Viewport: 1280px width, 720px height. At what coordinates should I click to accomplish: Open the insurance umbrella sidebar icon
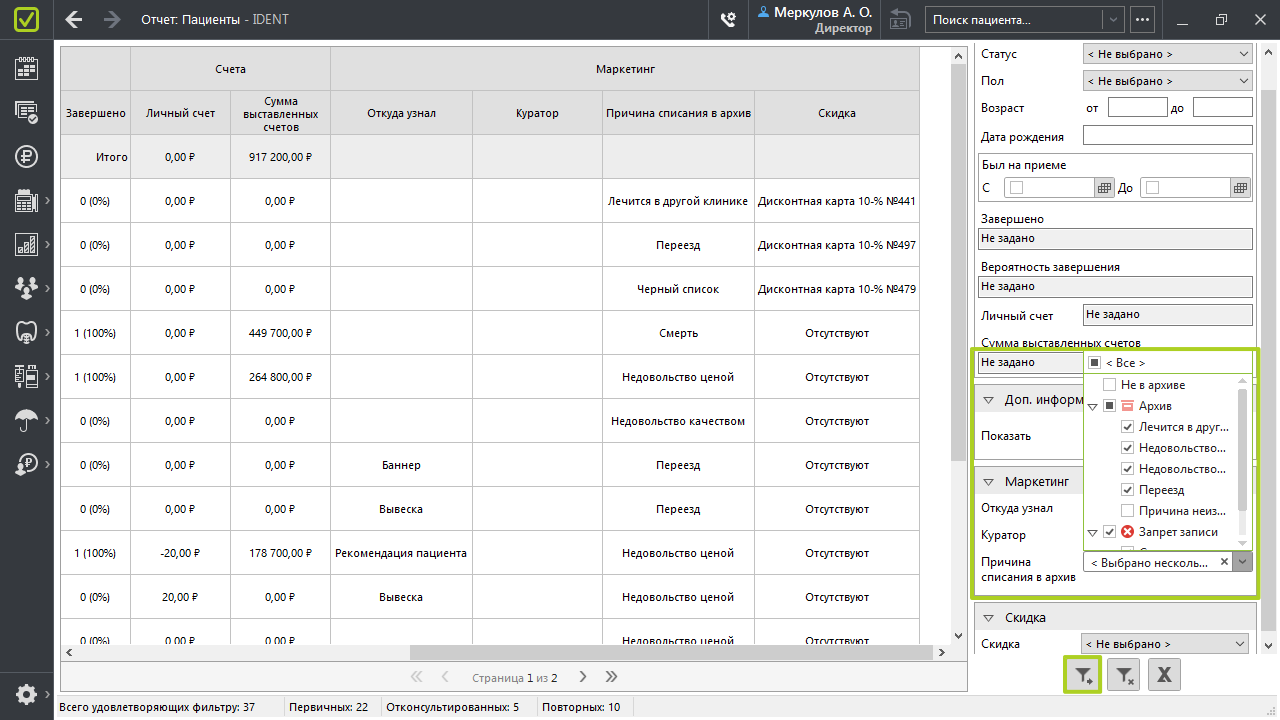(27, 420)
